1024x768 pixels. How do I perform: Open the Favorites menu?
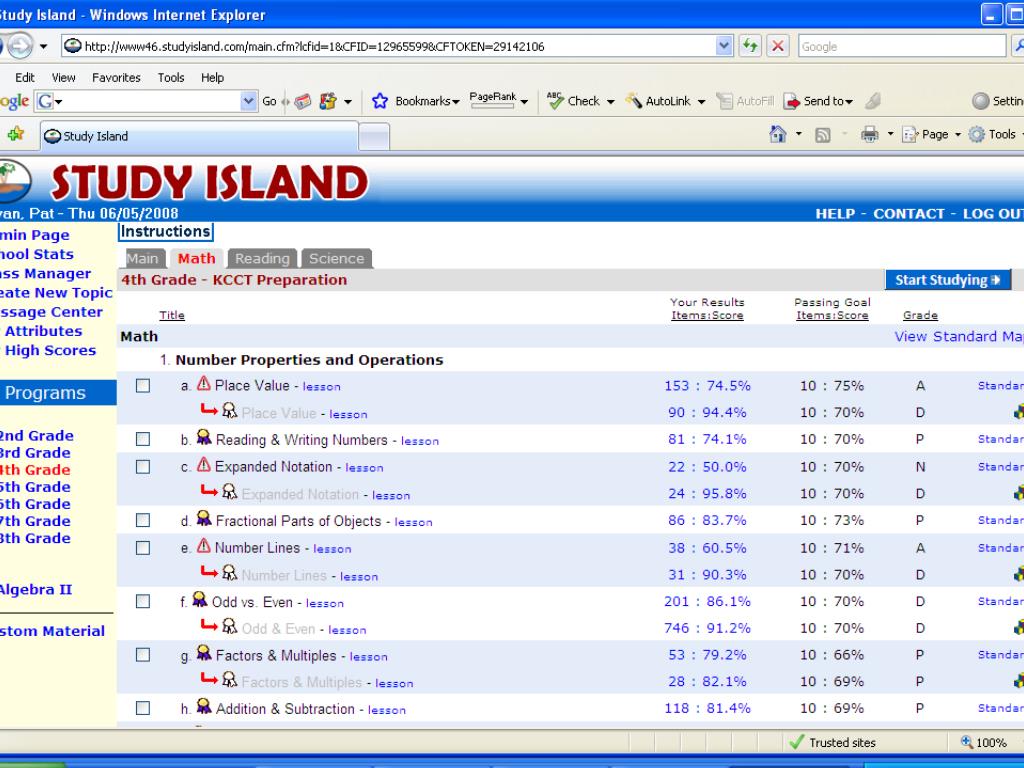(x=116, y=77)
